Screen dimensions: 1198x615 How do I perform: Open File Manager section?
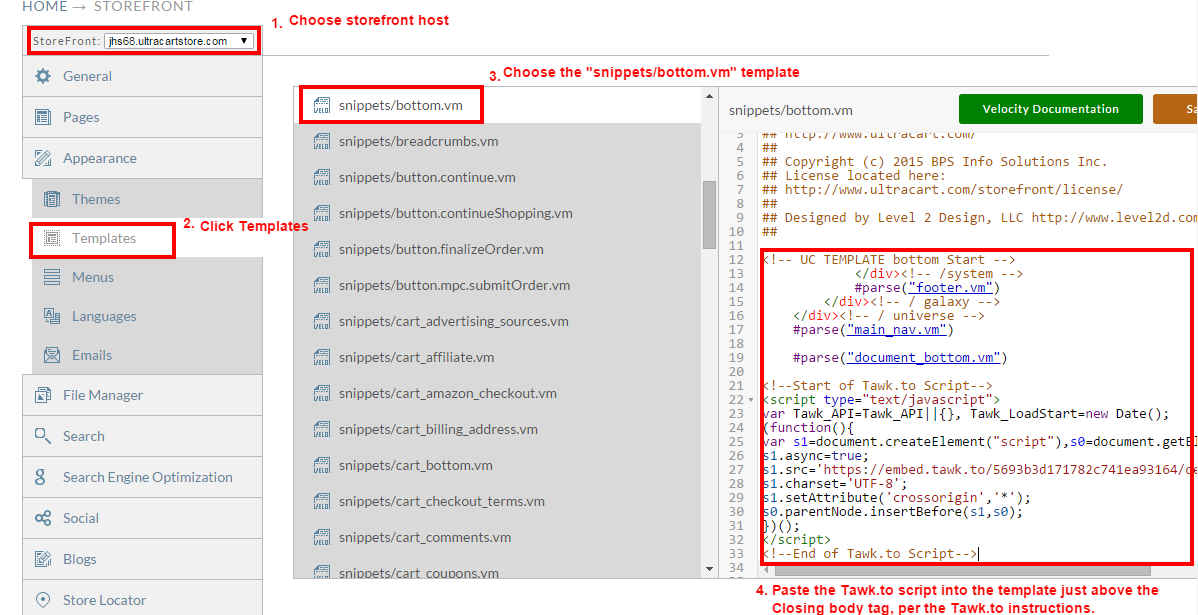coord(142,395)
